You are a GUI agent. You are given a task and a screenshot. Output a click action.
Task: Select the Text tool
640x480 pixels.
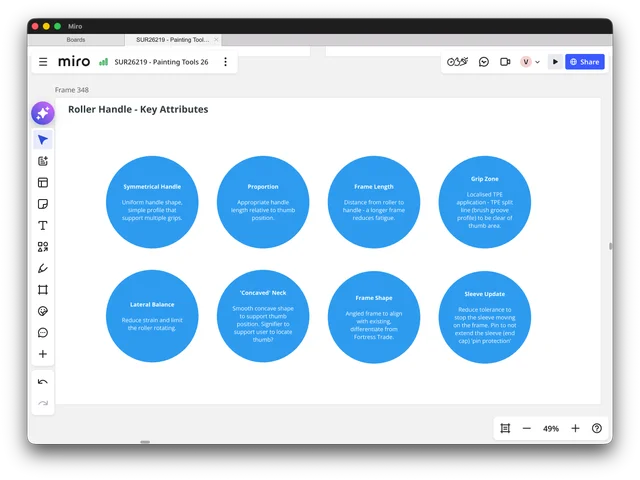click(x=43, y=225)
